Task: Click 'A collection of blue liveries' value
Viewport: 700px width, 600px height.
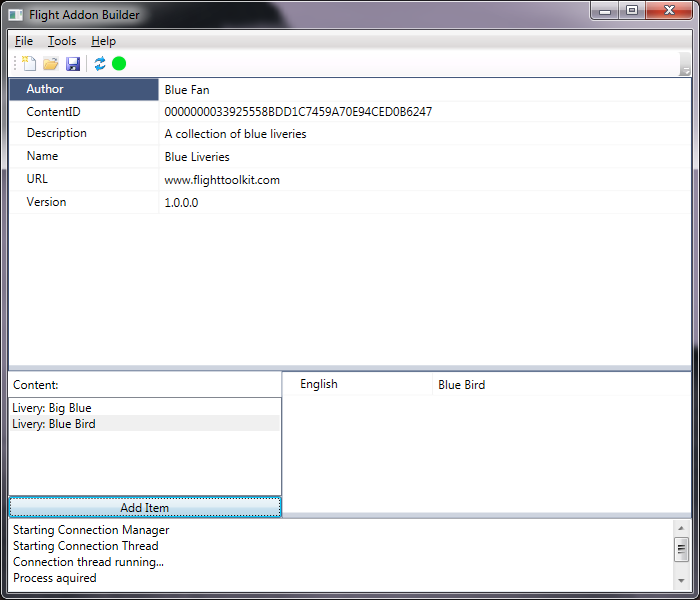Action: tap(235, 134)
